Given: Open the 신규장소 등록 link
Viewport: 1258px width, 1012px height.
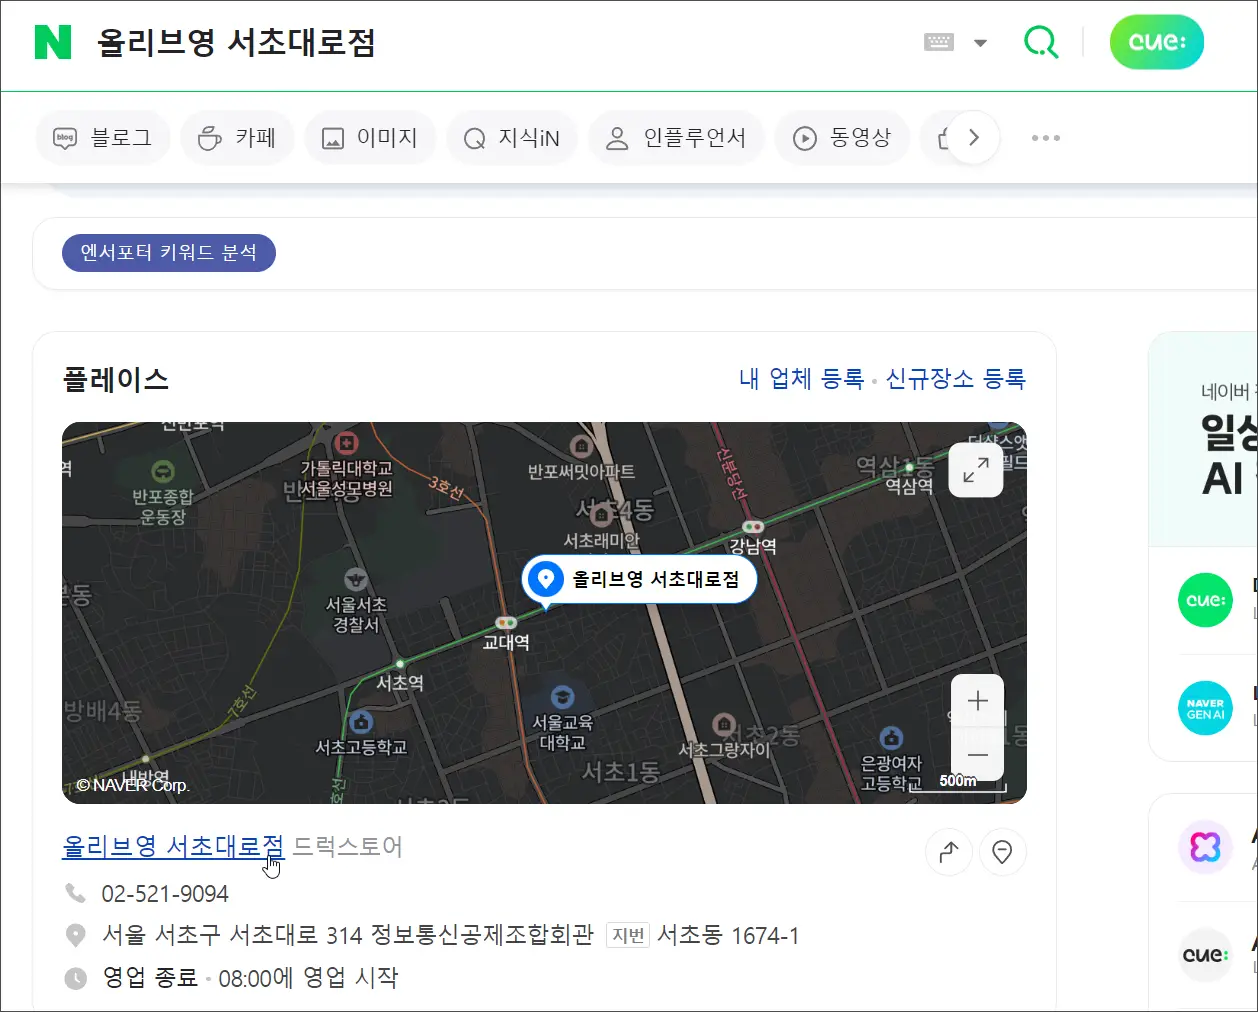Looking at the screenshot, I should click(x=955, y=379).
